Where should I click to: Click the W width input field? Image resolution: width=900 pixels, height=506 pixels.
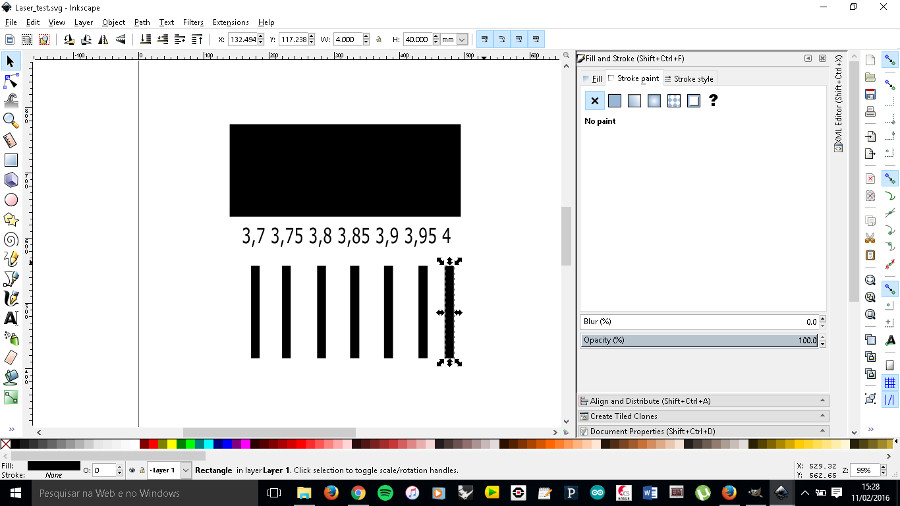coord(347,40)
